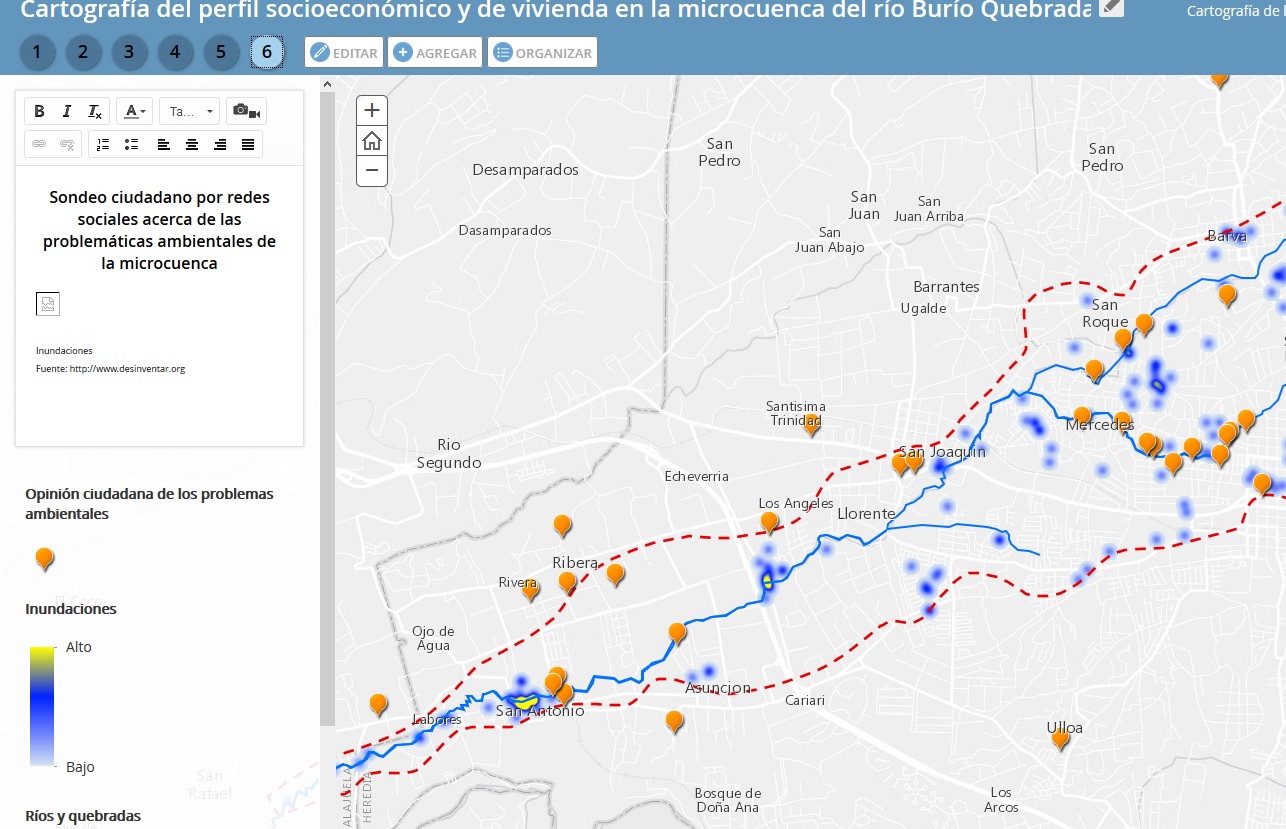
Task: Click the 'Opinión ciudadana de los problemas ambientales' legend title
Action: (x=149, y=504)
